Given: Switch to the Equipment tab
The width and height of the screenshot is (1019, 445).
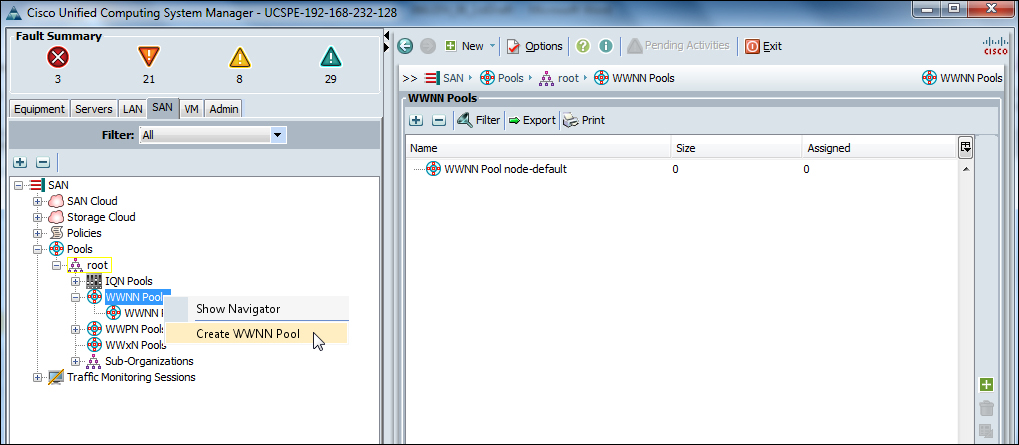Looking at the screenshot, I should (40, 109).
